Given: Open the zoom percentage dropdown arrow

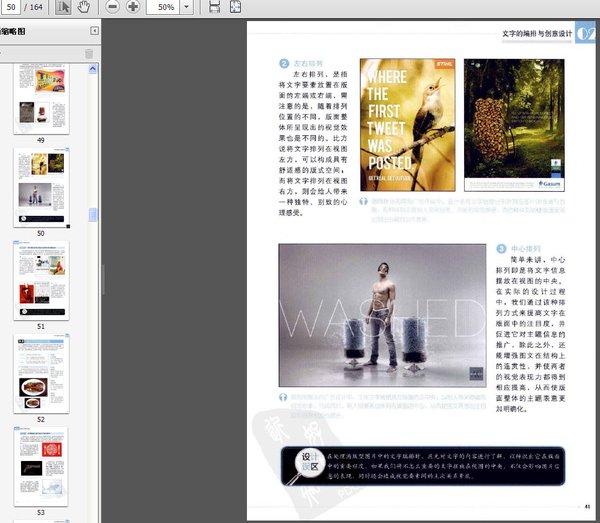Looking at the screenshot, I should [x=186, y=7].
